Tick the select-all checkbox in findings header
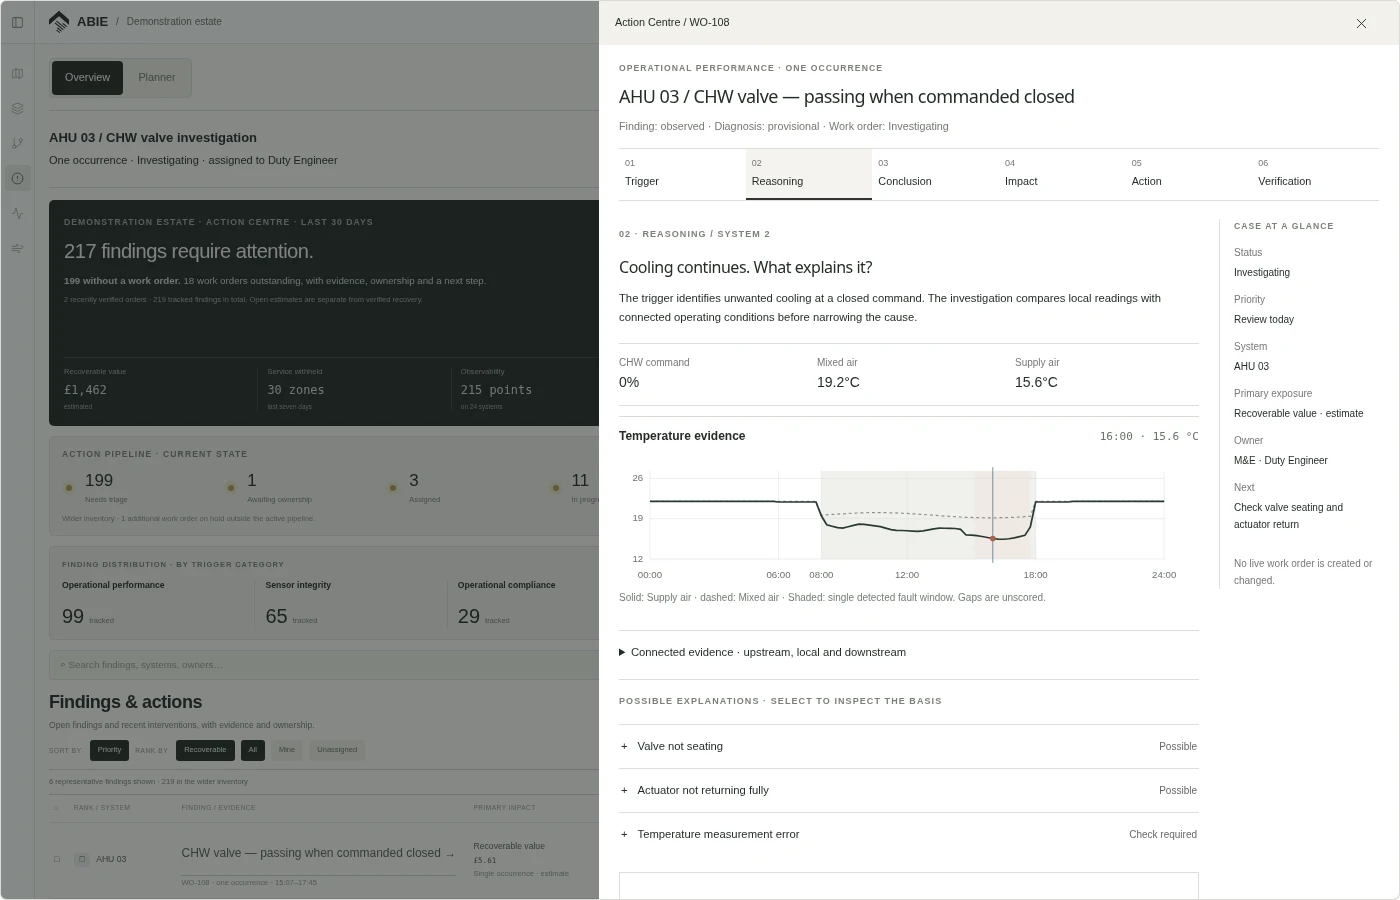This screenshot has width=1400, height=900. 56,808
